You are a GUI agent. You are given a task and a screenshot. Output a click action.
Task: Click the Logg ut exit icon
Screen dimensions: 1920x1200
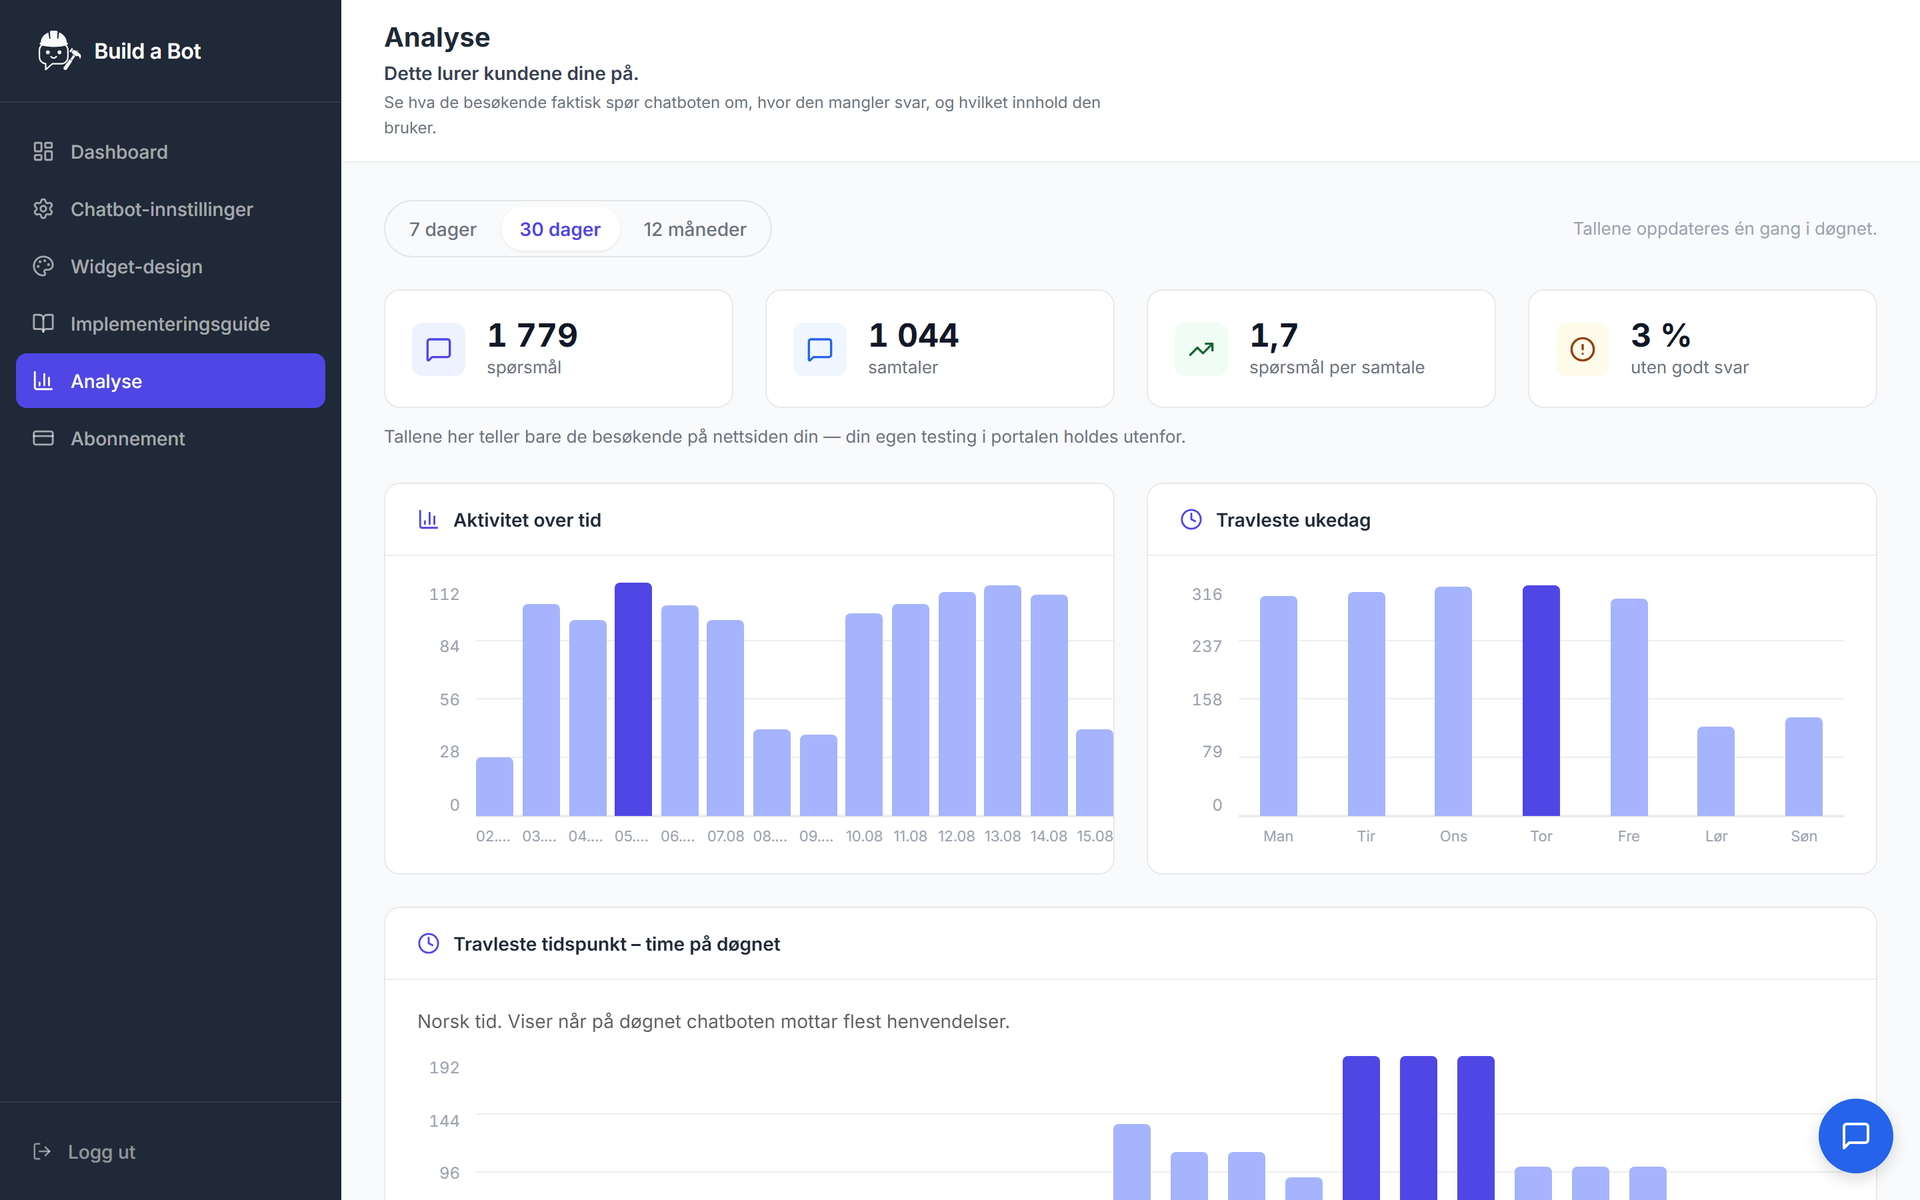(42, 1152)
